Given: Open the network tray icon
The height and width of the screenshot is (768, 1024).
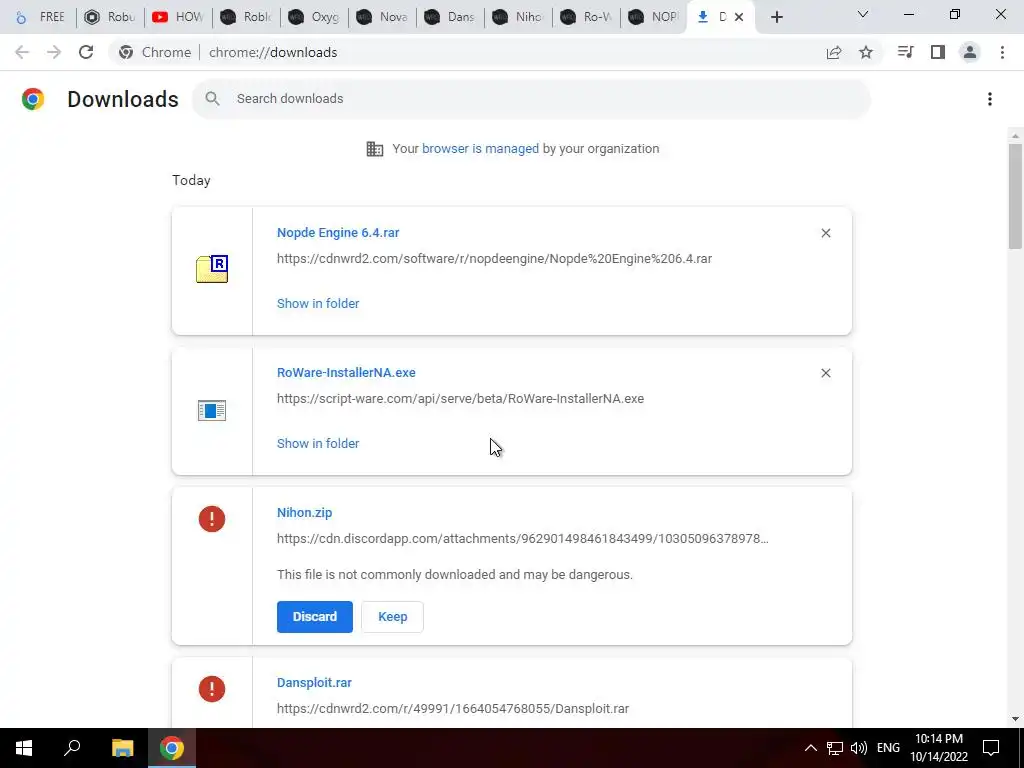Looking at the screenshot, I should [x=835, y=748].
